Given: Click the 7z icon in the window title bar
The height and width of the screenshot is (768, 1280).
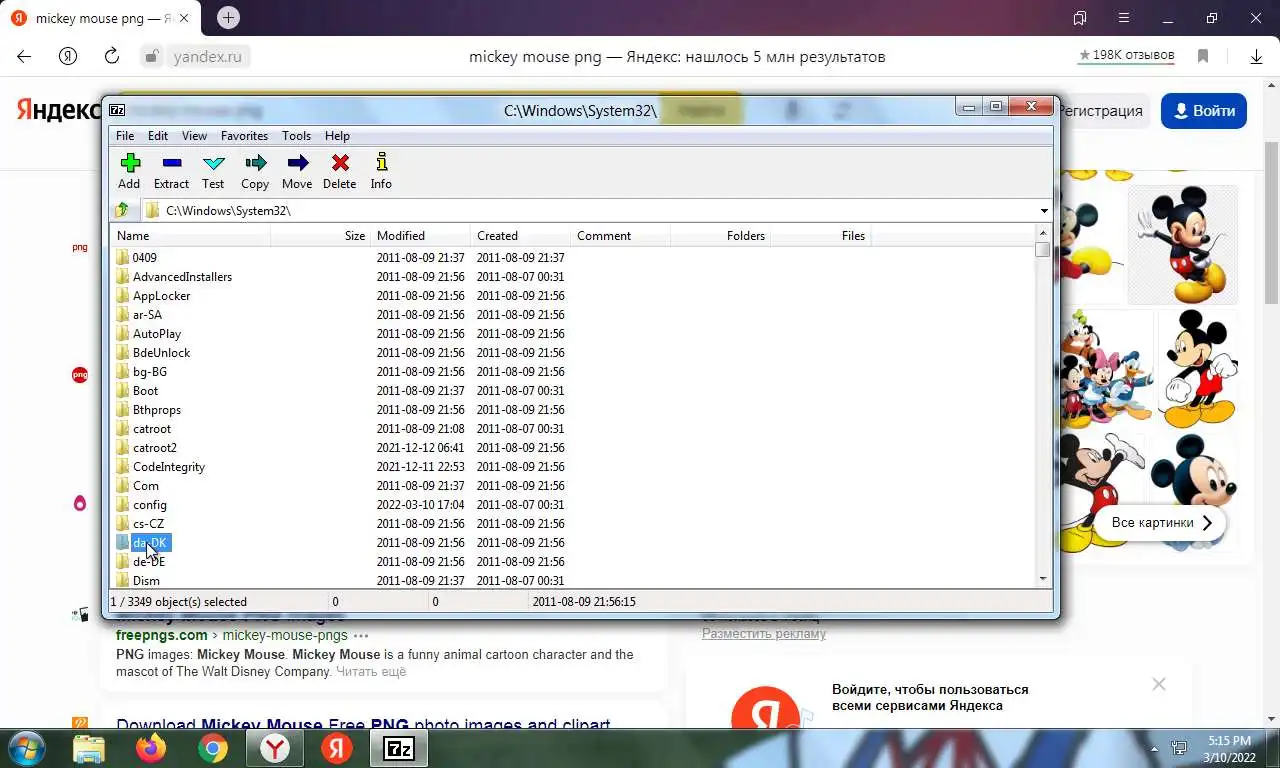Looking at the screenshot, I should (x=118, y=110).
